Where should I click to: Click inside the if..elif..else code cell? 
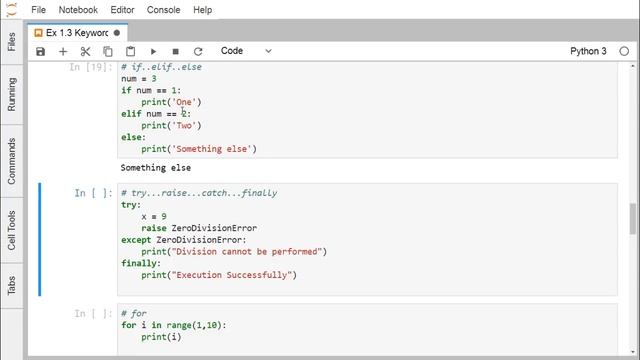(367, 109)
